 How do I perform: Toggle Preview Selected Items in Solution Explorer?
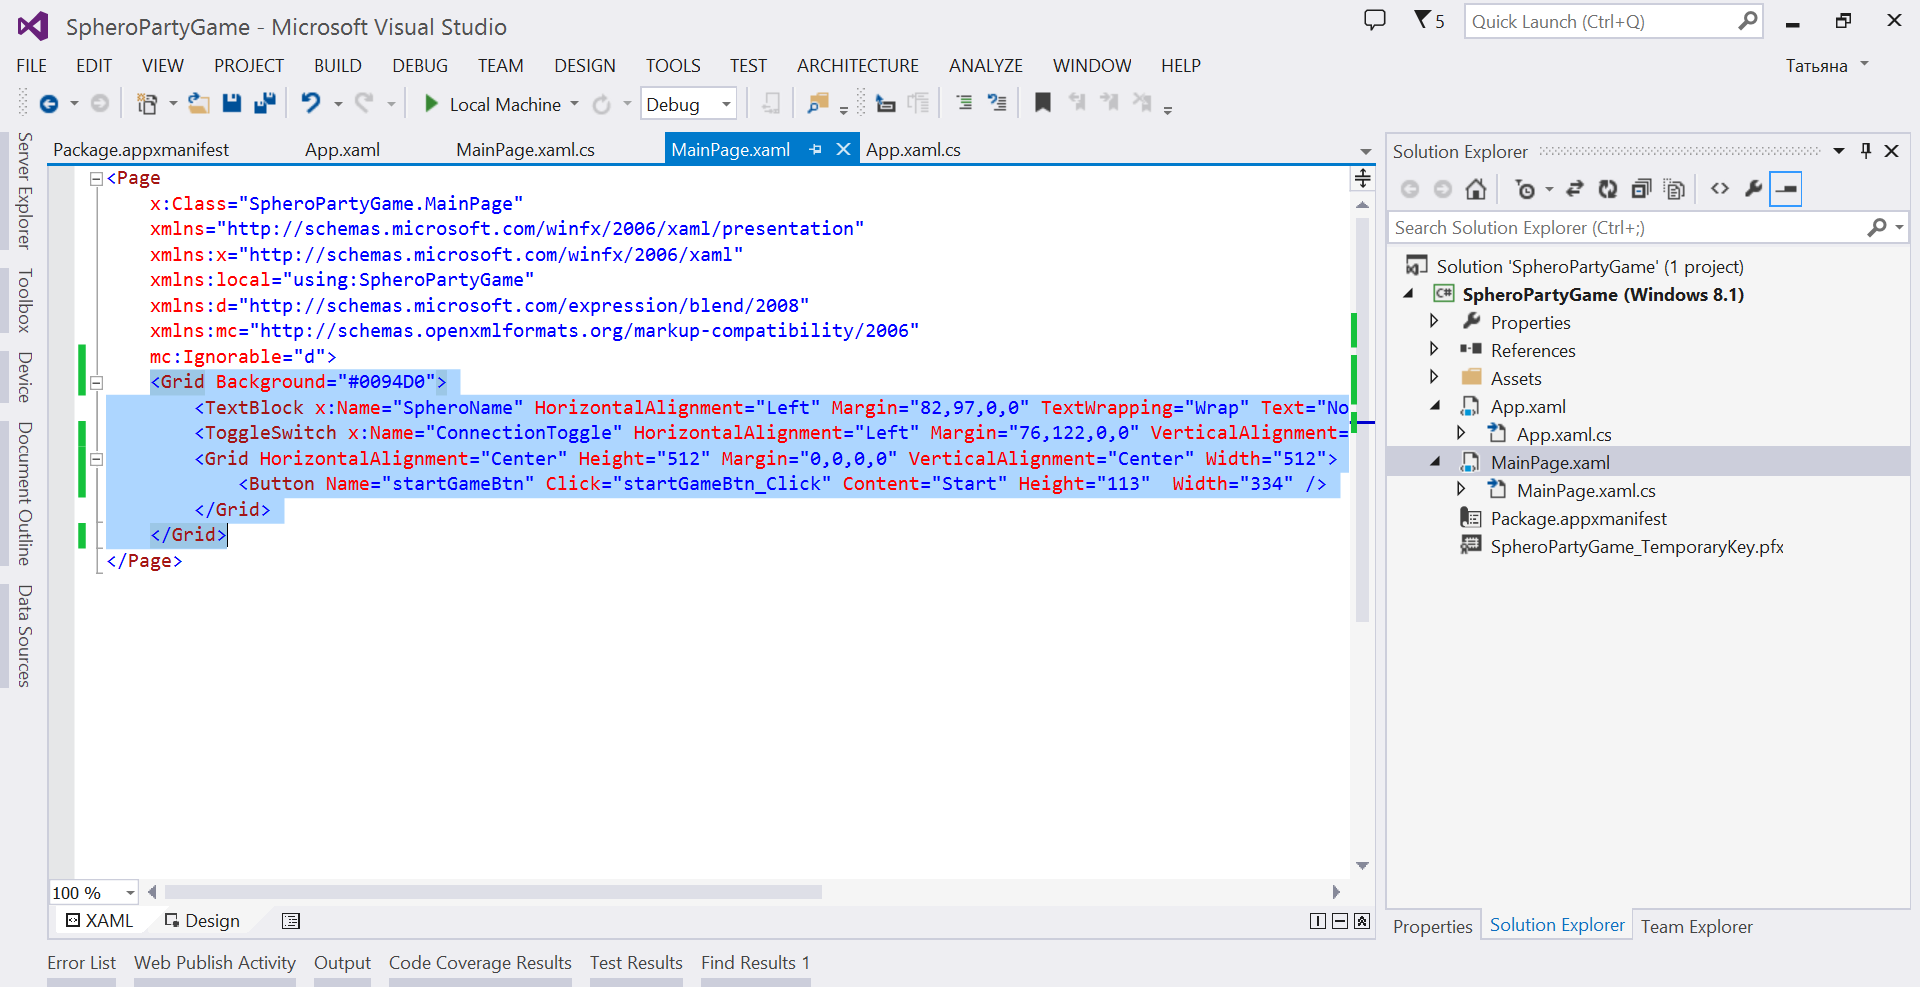tap(1785, 189)
